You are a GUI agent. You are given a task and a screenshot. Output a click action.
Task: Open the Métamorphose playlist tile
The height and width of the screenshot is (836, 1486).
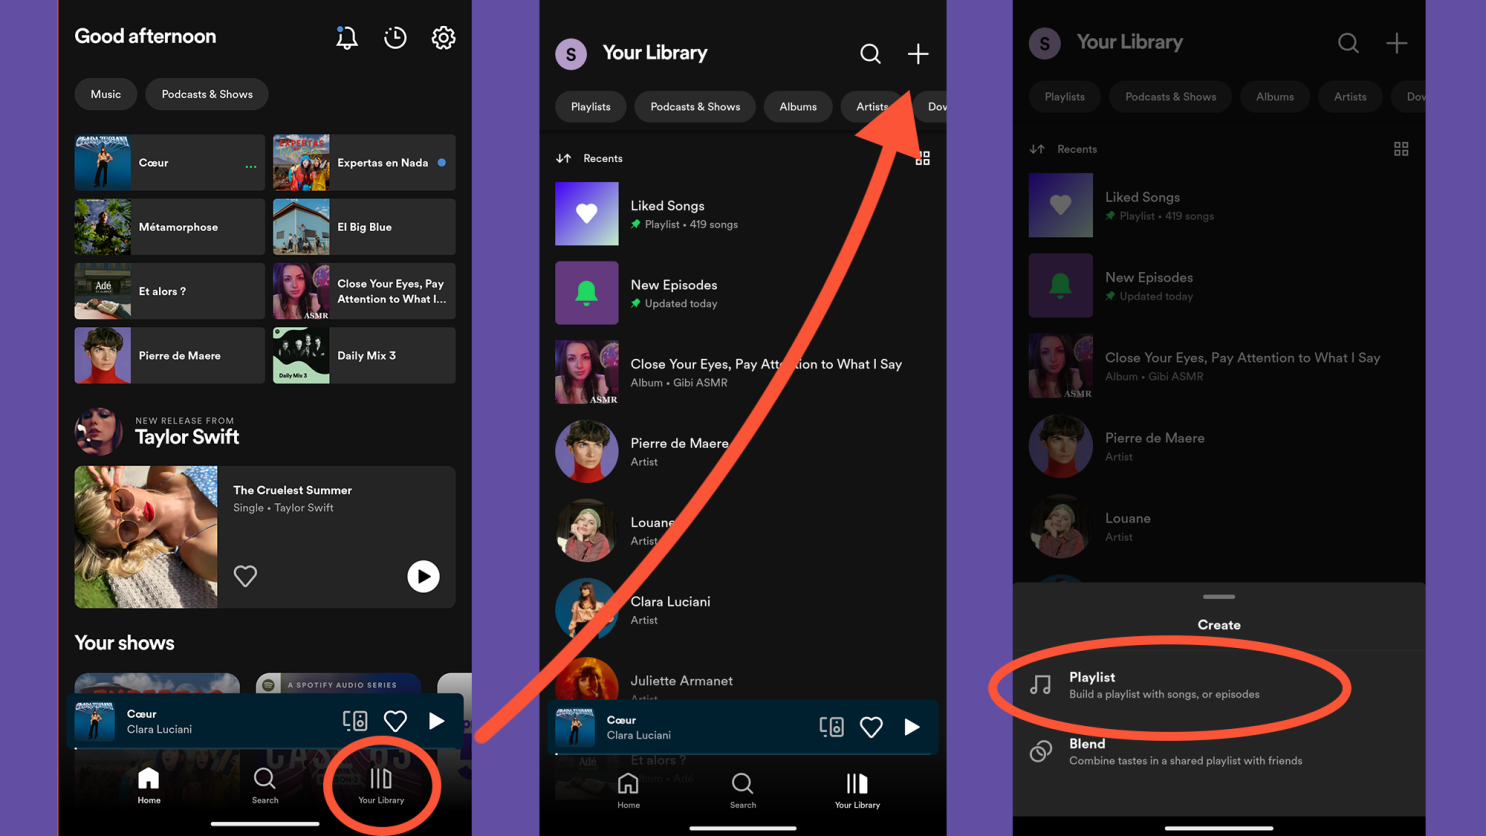169,227
